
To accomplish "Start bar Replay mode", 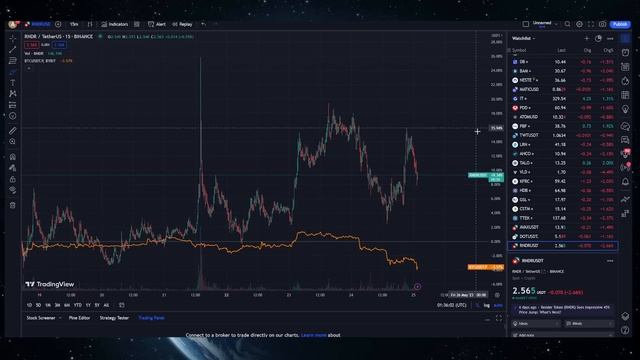I will pyautogui.click(x=182, y=24).
